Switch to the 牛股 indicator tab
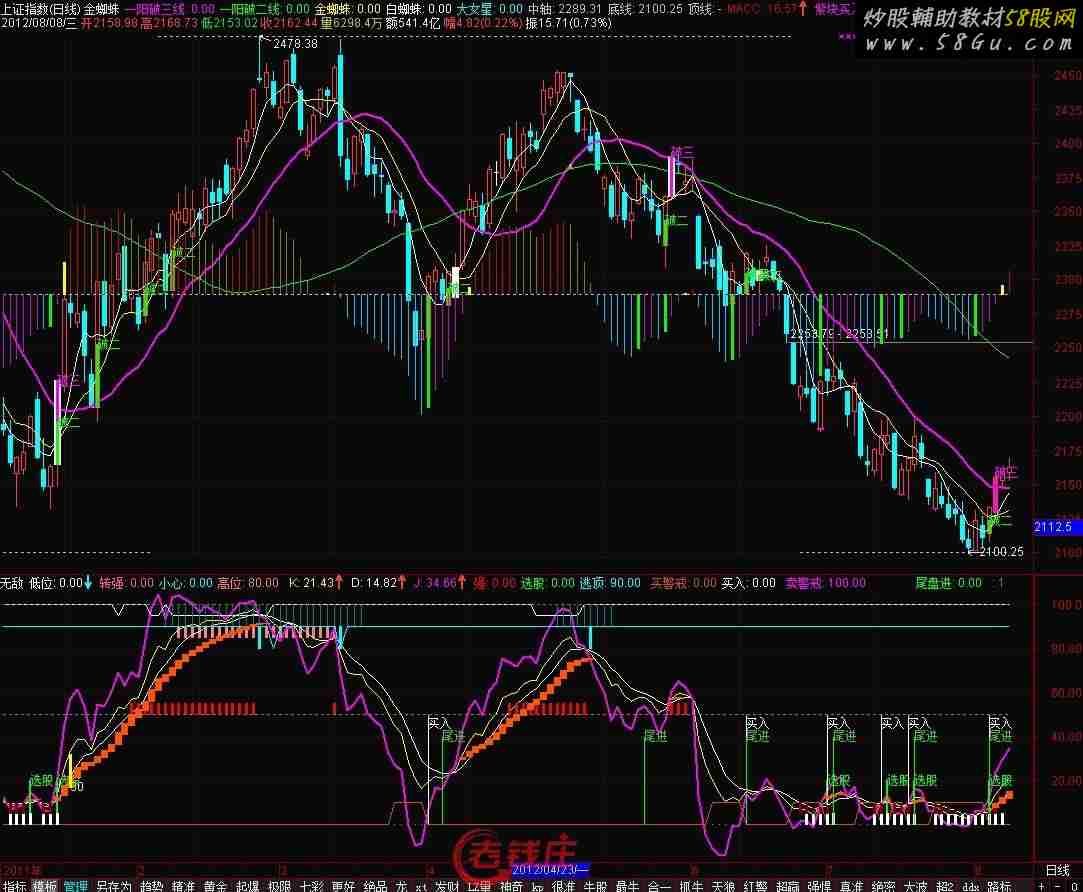The height and width of the screenshot is (892, 1083). 595,886
